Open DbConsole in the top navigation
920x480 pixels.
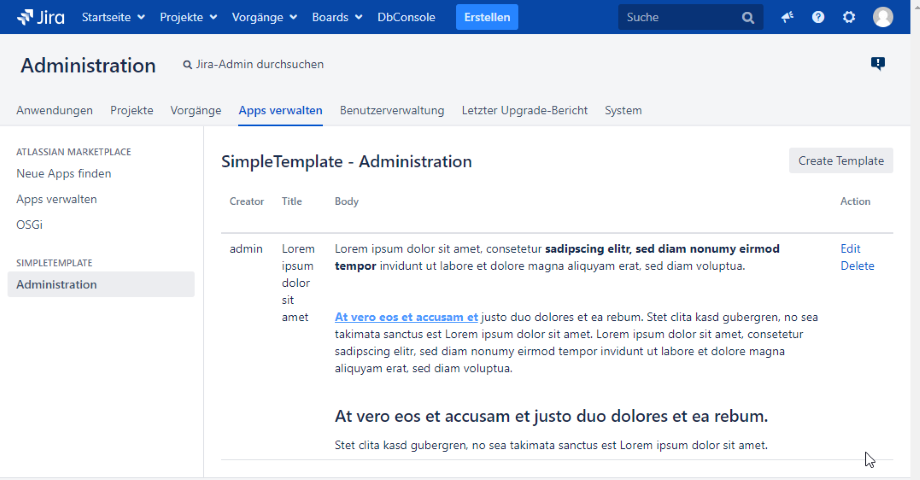tap(406, 17)
